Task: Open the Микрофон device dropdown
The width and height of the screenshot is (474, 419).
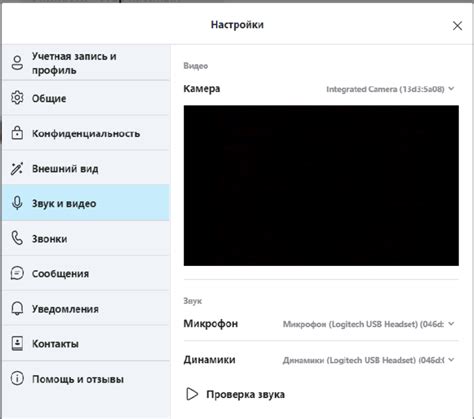Action: pyautogui.click(x=368, y=324)
